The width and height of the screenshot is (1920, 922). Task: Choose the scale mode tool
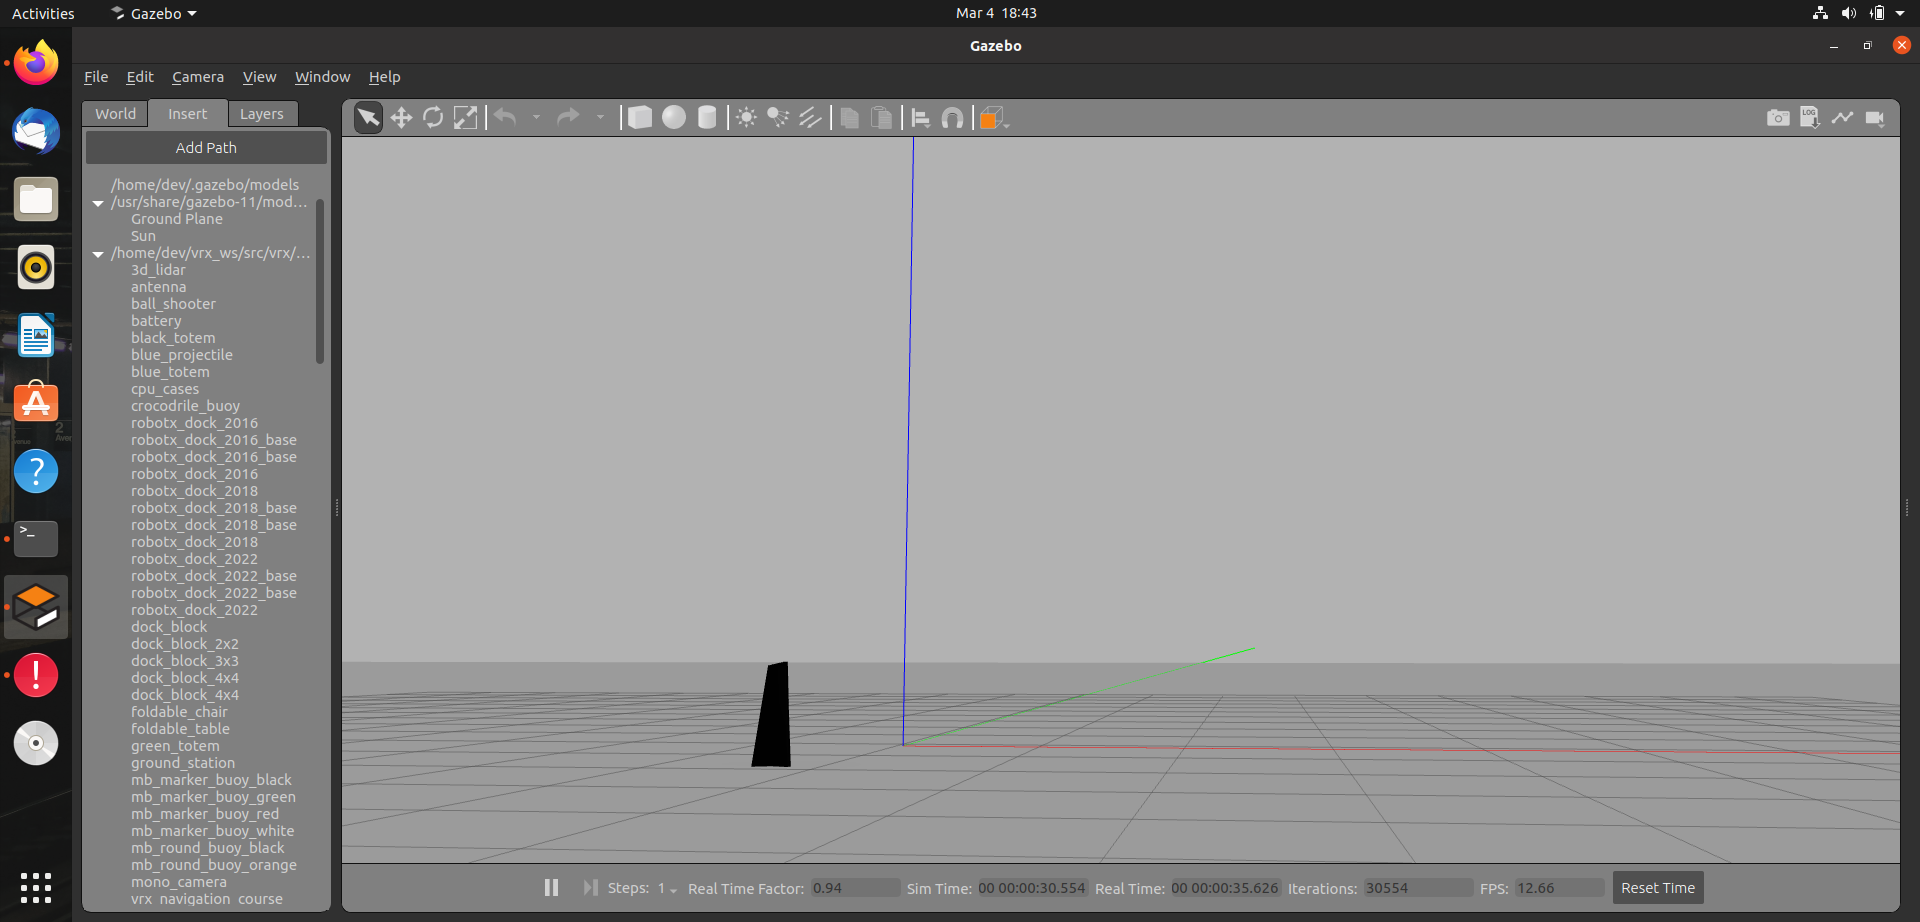coord(465,117)
